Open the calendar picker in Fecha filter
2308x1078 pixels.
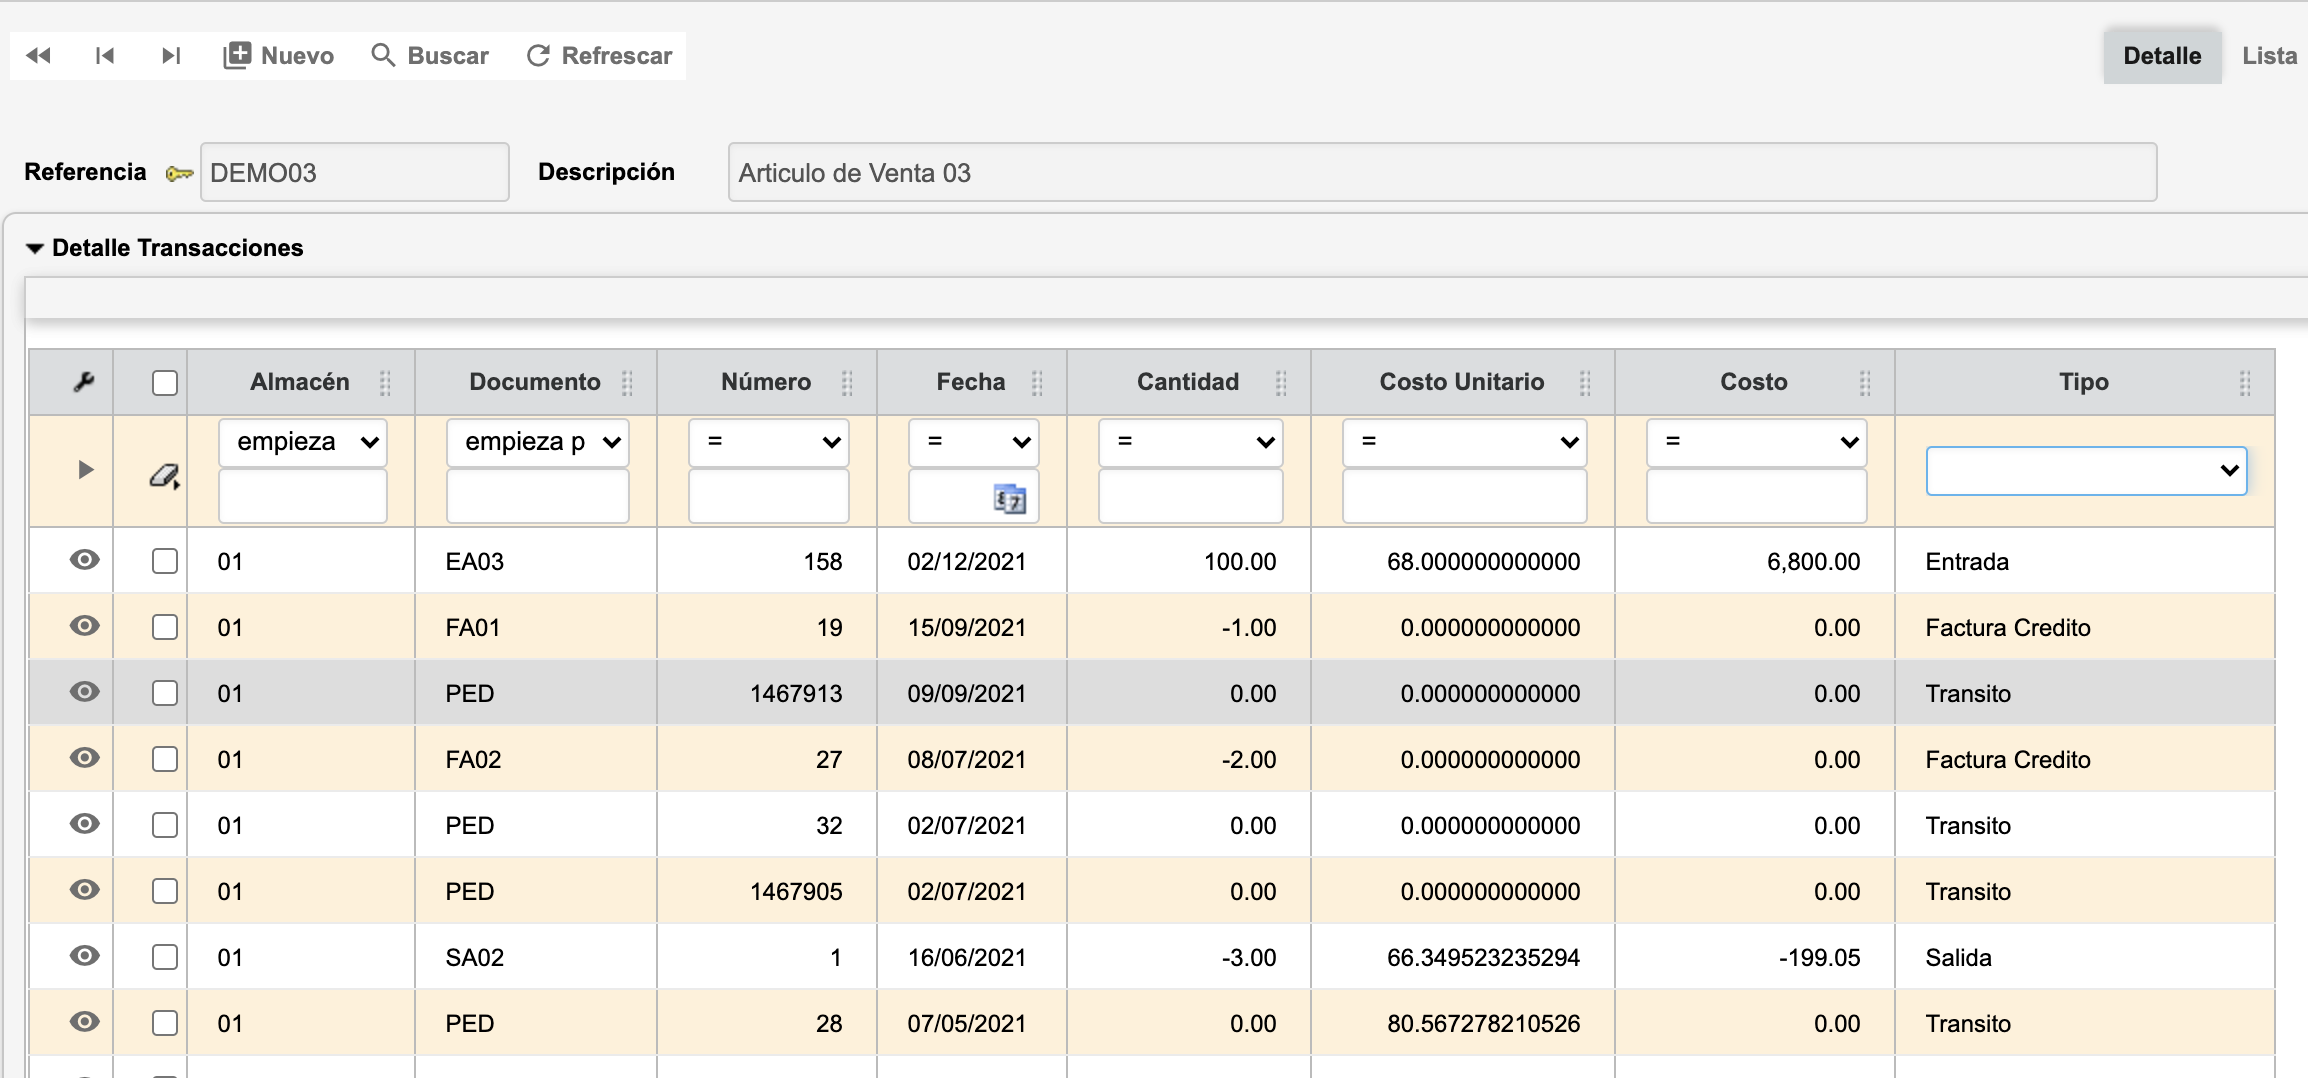[1009, 498]
